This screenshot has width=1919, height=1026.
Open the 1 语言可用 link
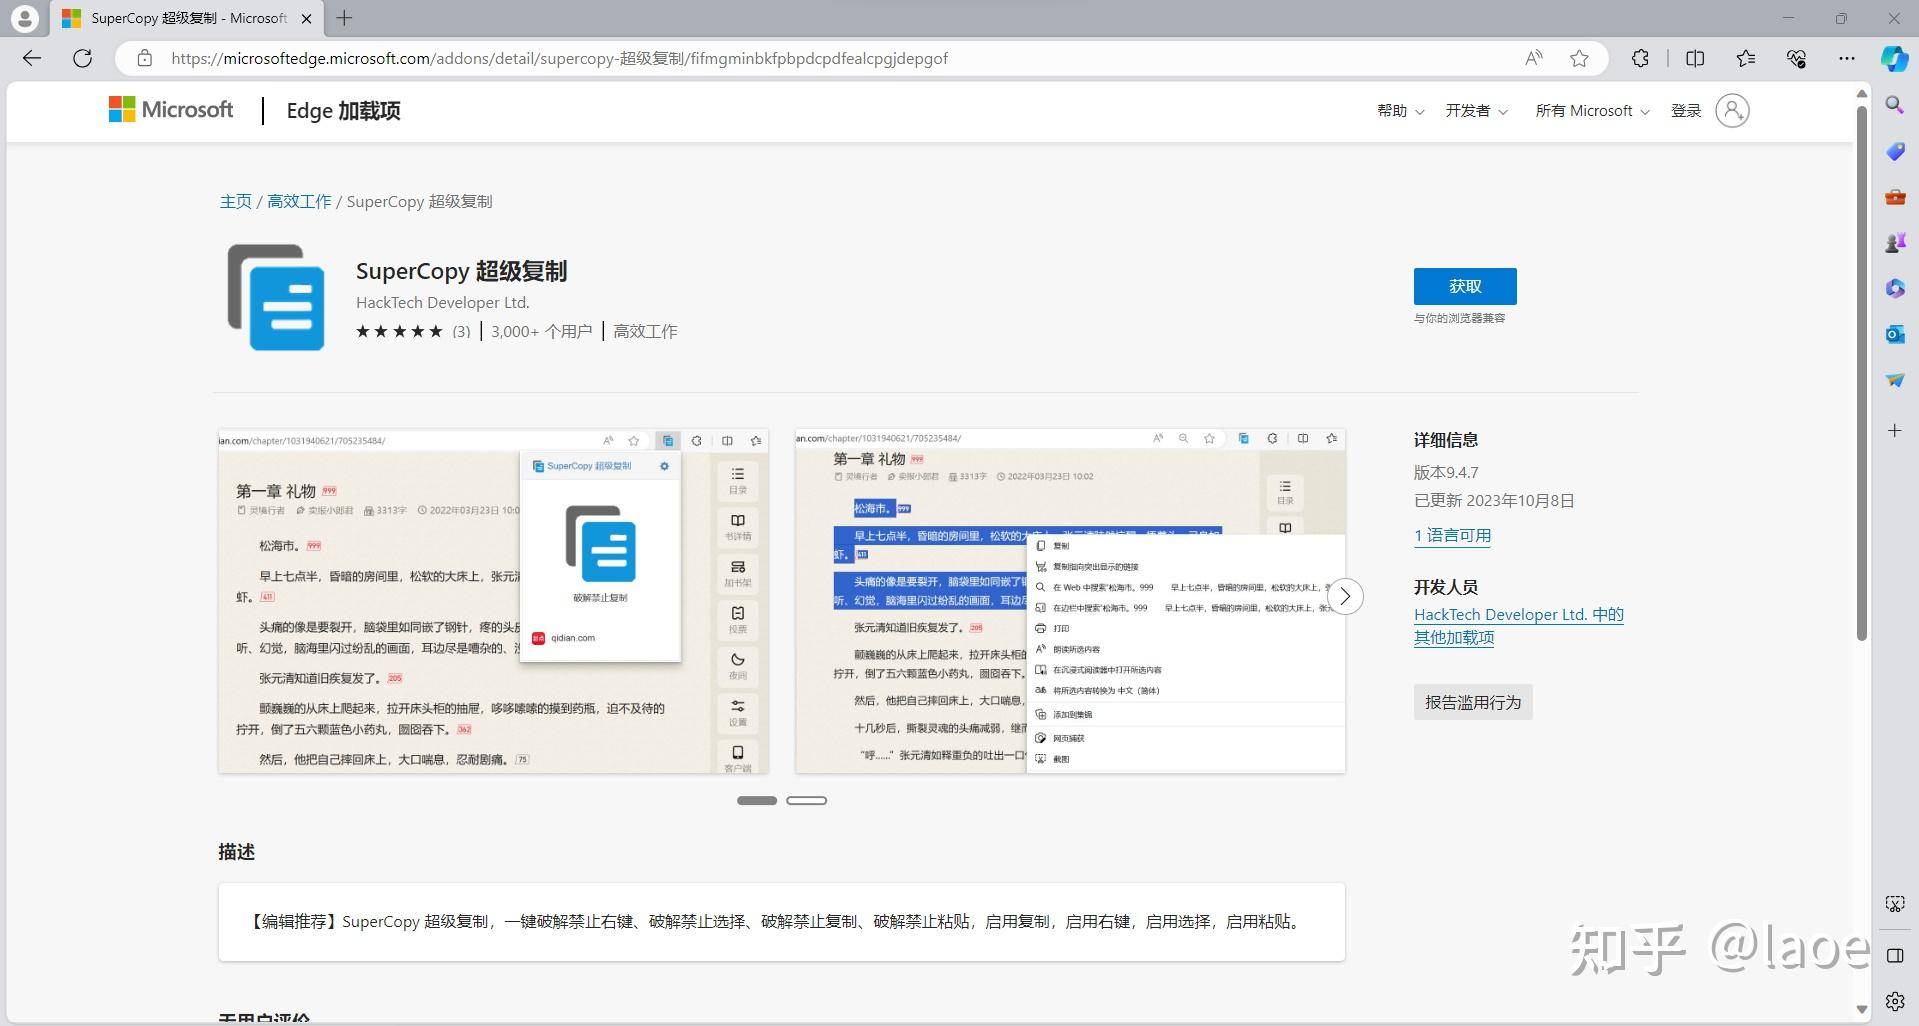(1452, 535)
